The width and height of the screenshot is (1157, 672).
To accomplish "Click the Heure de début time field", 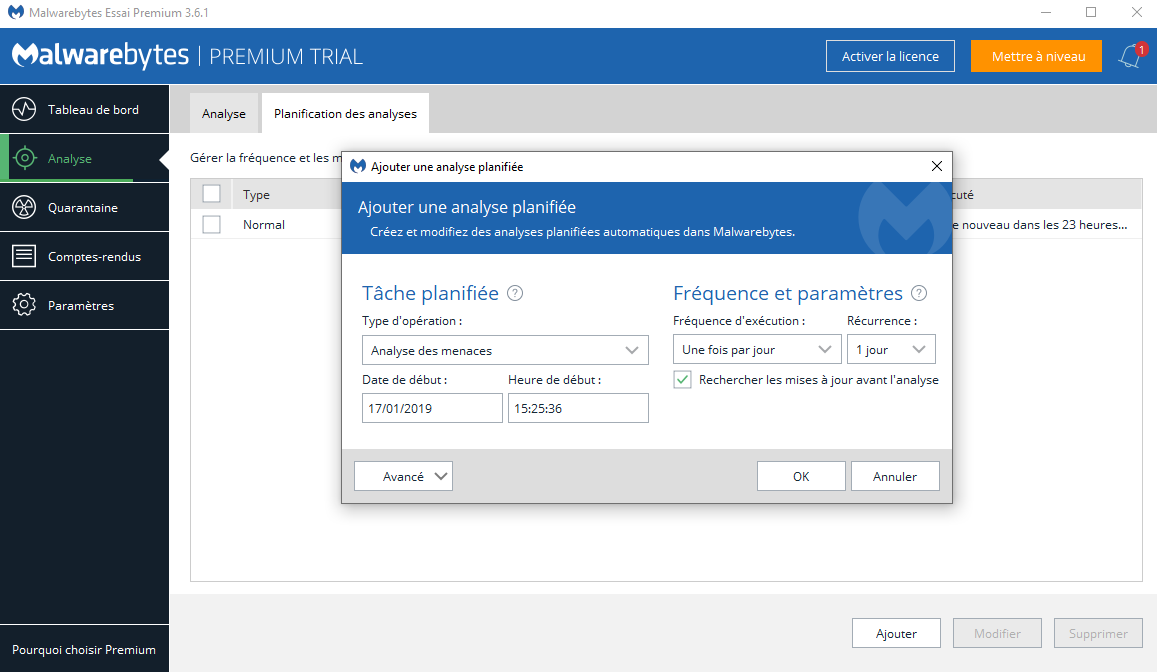I will (578, 408).
